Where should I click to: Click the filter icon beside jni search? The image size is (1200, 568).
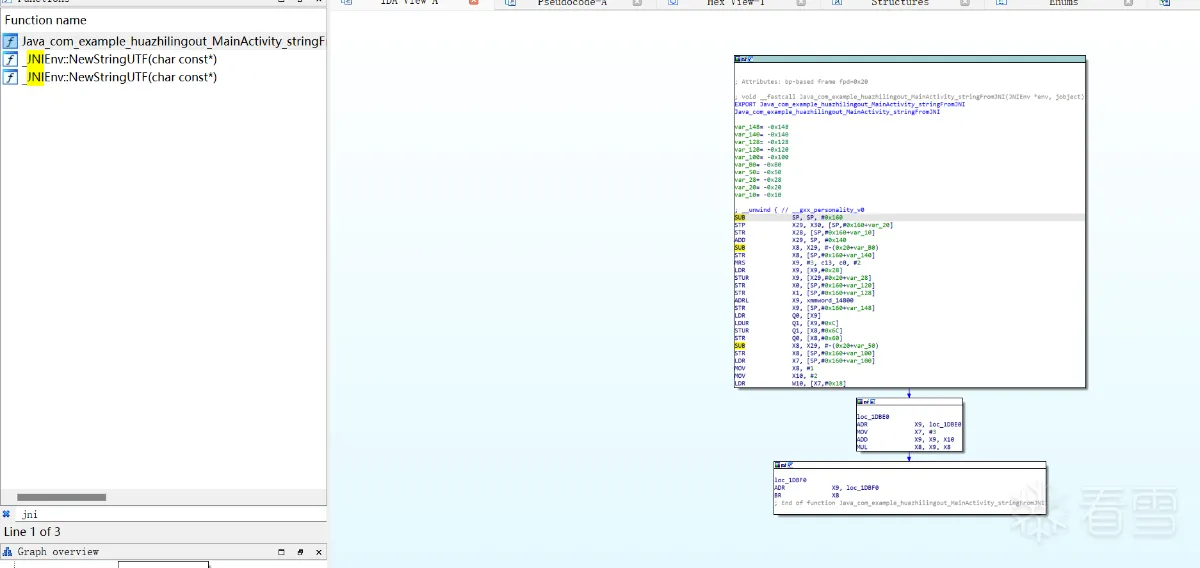(7, 514)
